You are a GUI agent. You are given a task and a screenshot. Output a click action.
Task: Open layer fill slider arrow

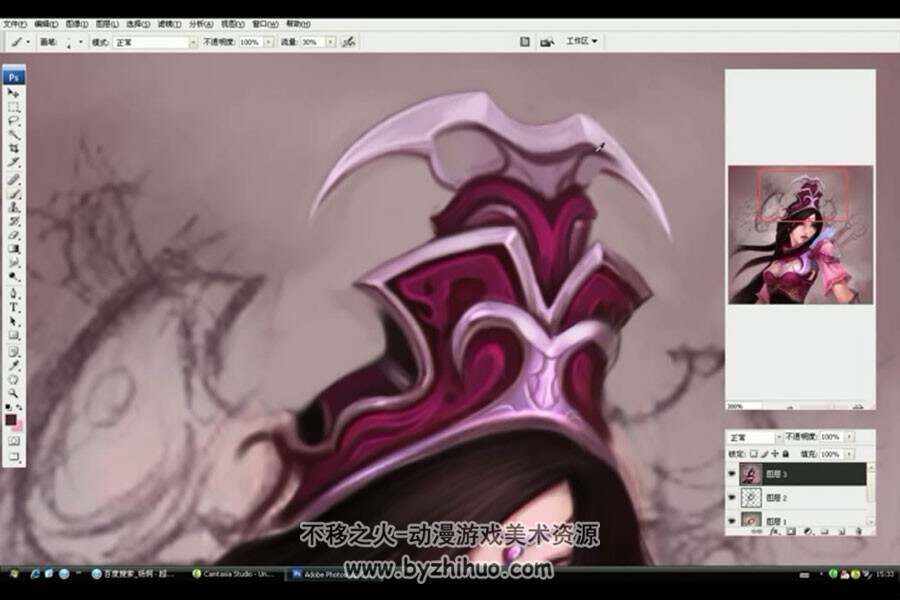(x=849, y=454)
